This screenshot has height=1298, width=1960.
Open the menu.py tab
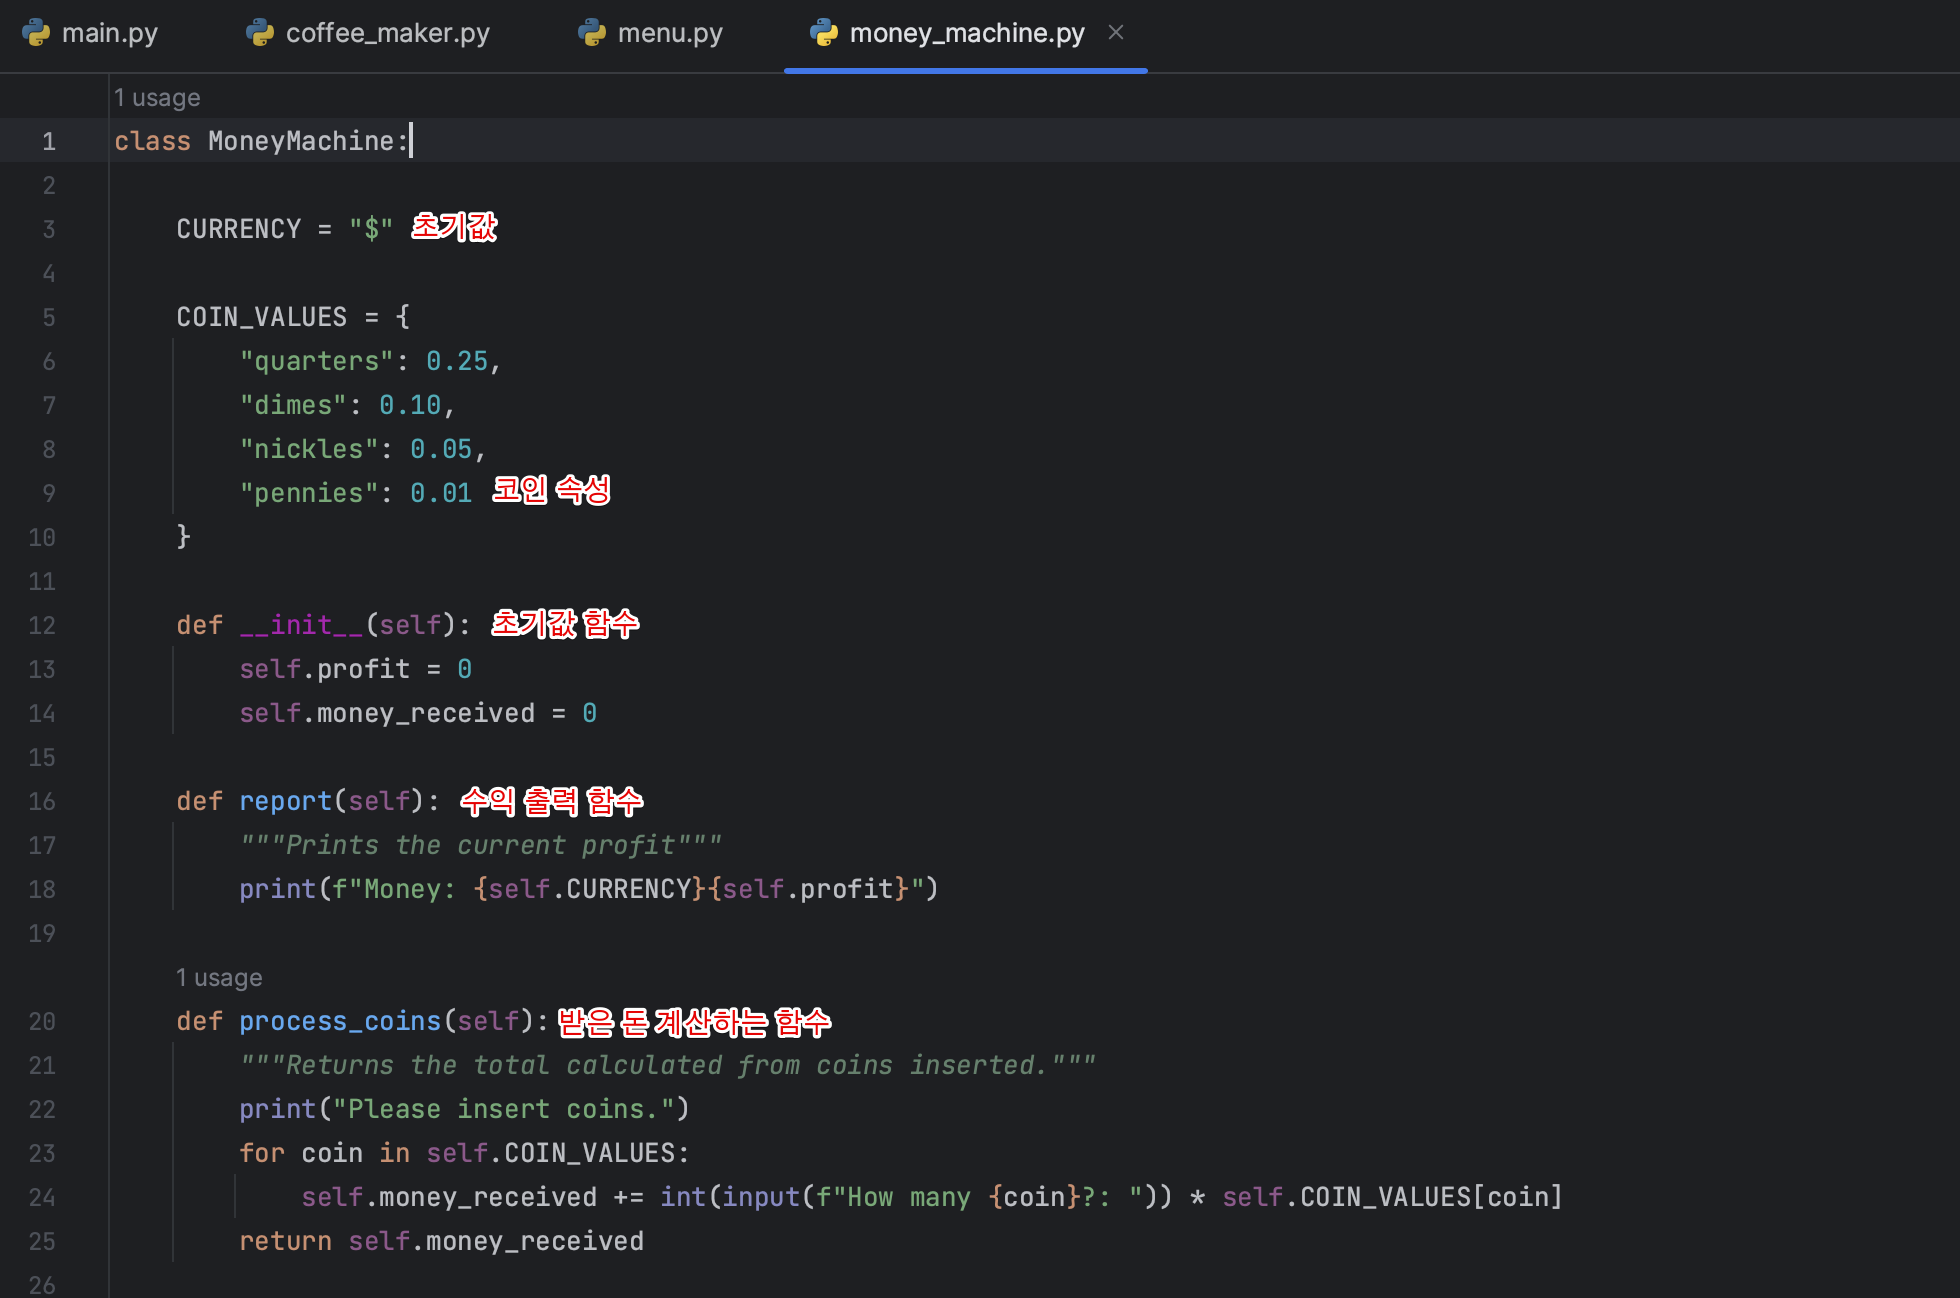tap(651, 33)
